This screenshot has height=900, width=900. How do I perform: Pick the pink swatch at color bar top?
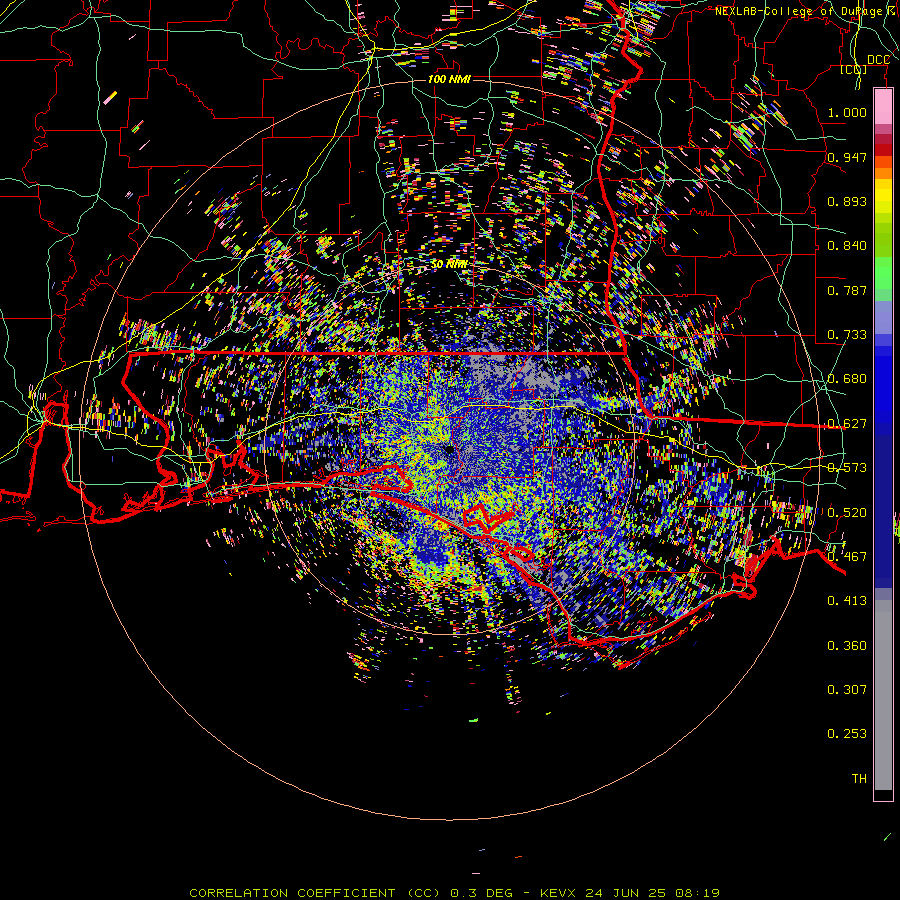[x=883, y=107]
